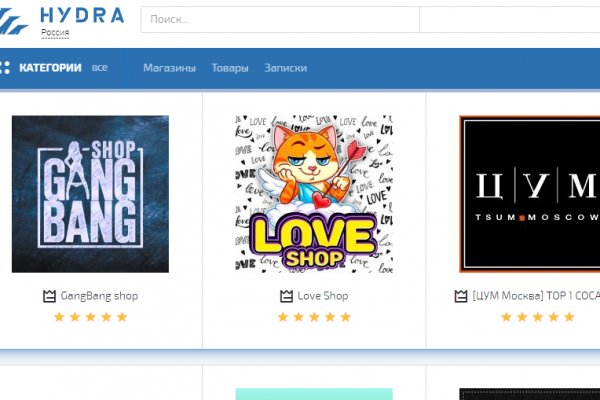Go to the Товары section
The image size is (600, 400).
[230, 68]
